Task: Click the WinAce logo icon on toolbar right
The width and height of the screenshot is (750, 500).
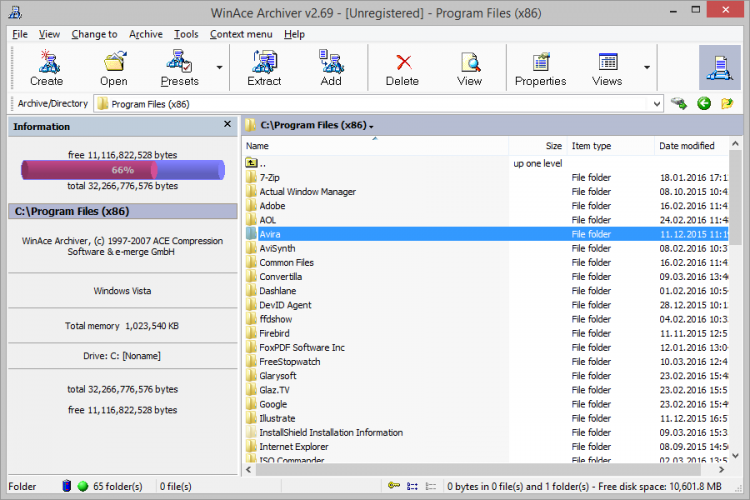Action: [719, 67]
